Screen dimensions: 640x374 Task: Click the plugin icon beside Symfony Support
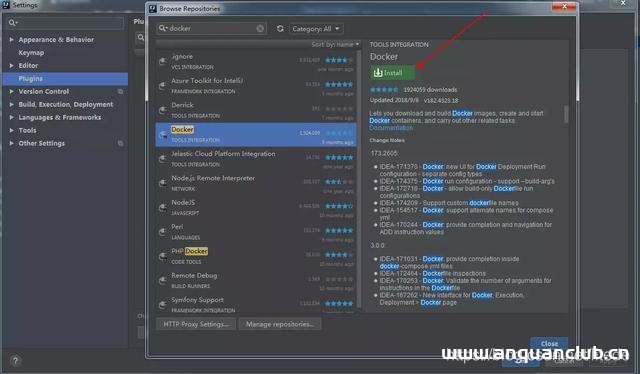pos(162,305)
